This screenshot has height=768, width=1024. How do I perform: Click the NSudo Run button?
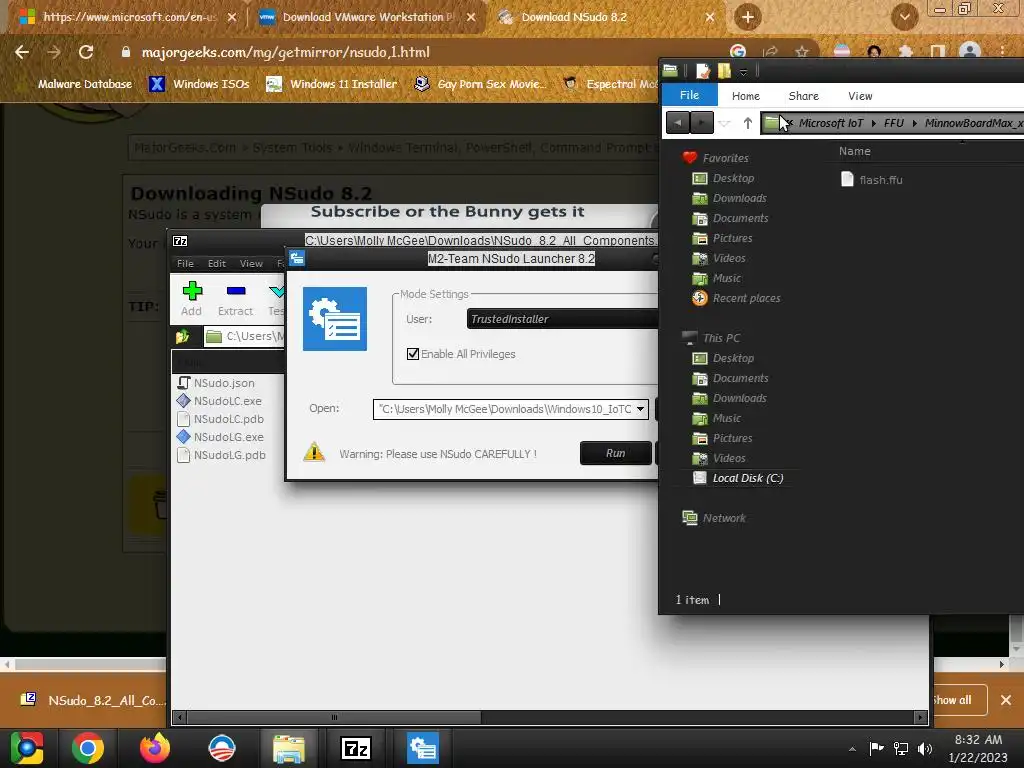pyautogui.click(x=615, y=453)
